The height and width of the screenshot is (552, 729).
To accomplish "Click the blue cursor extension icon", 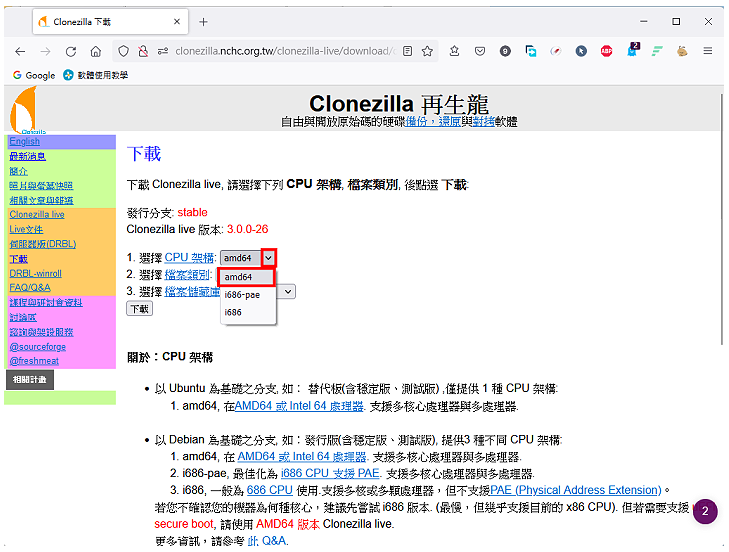I will [581, 51].
